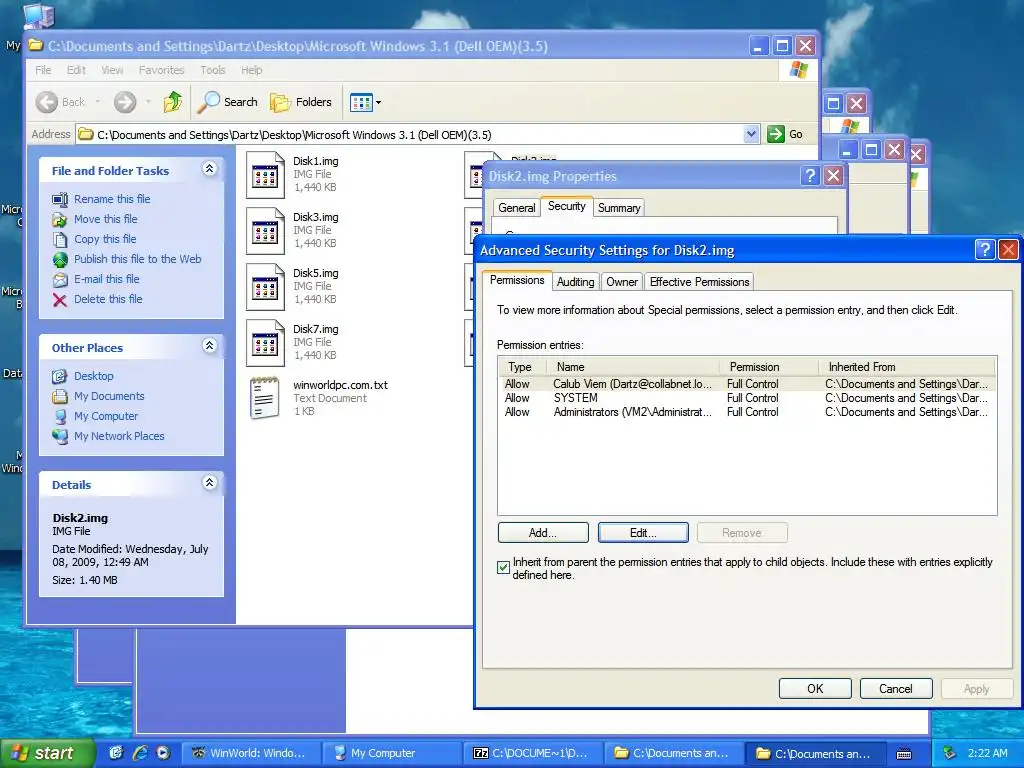
Task: Click Delete this file
Action: 108,299
